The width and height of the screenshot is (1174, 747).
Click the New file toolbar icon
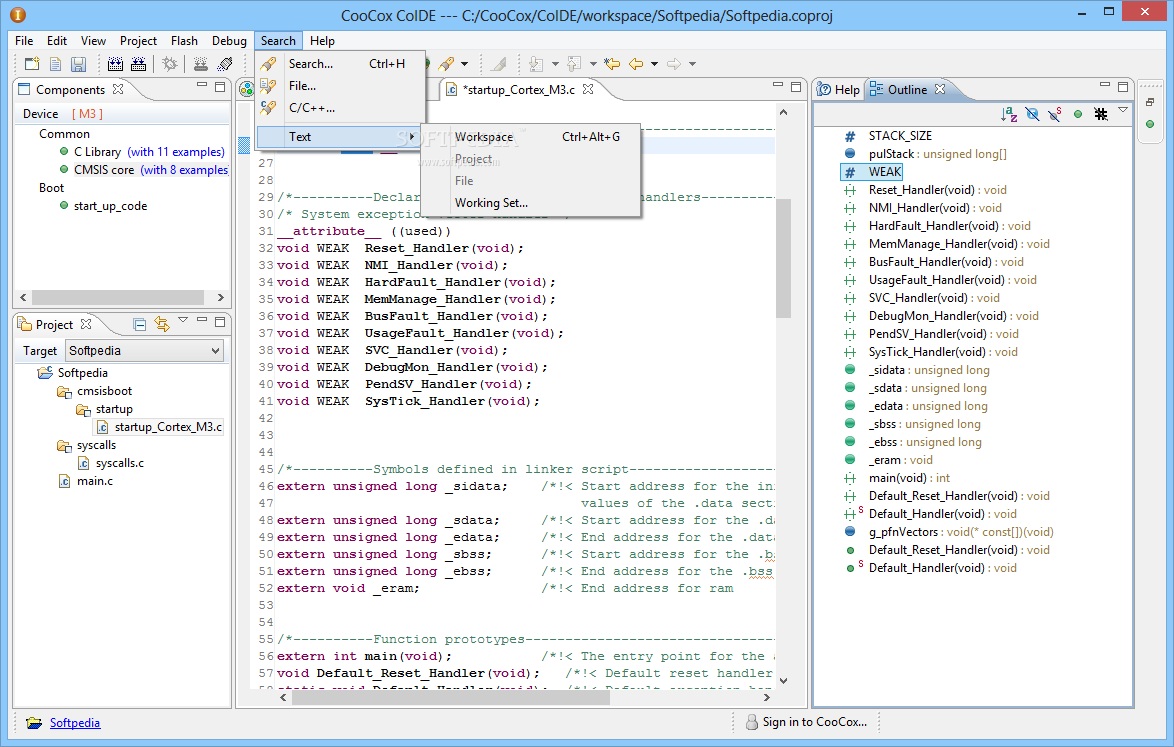pyautogui.click(x=32, y=64)
